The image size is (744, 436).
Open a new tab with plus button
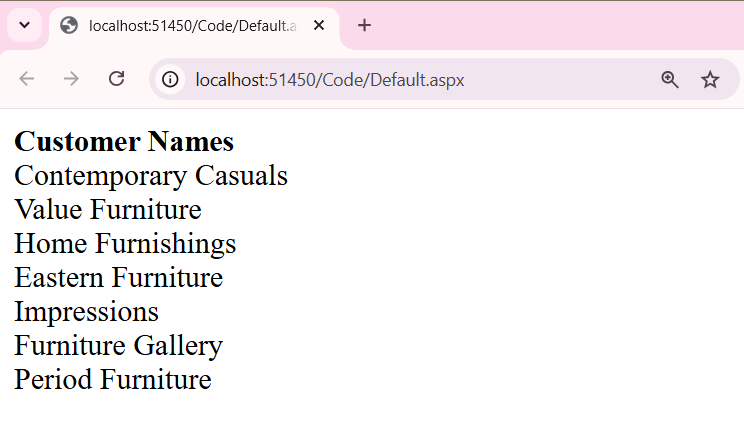364,25
